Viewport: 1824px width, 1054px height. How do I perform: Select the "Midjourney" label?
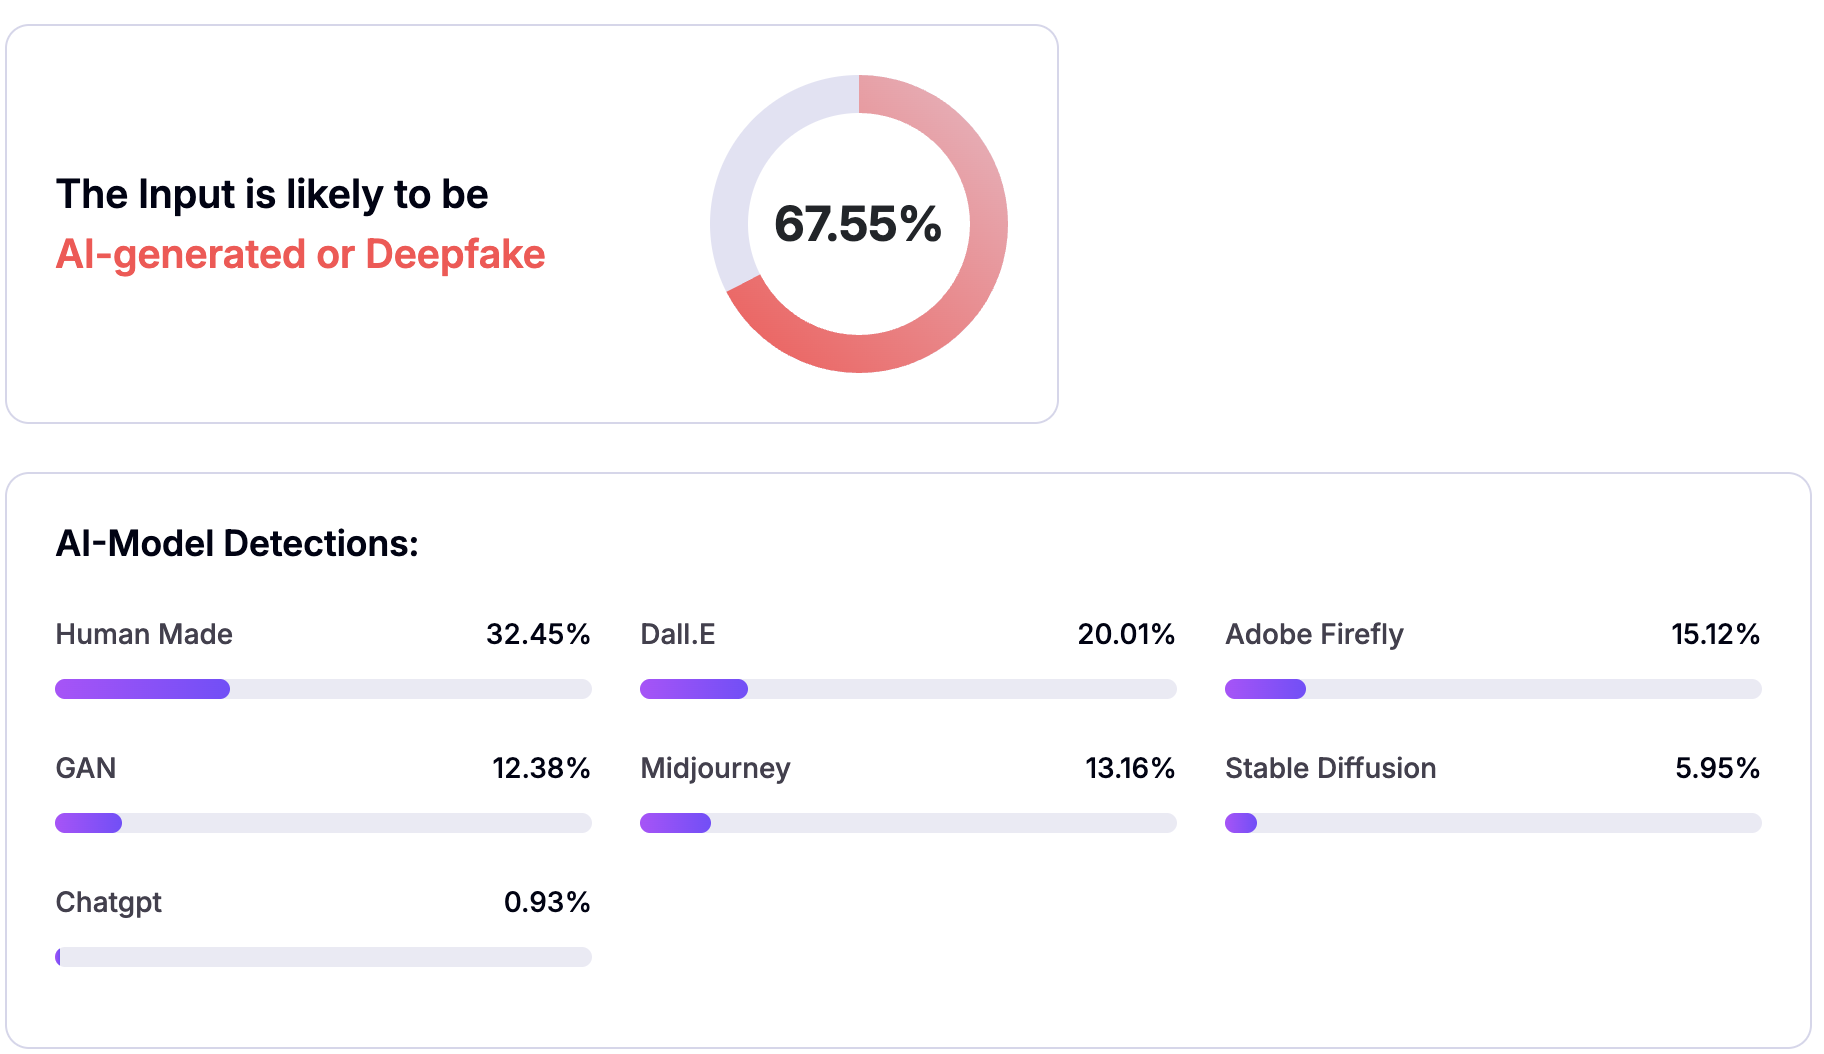click(715, 768)
